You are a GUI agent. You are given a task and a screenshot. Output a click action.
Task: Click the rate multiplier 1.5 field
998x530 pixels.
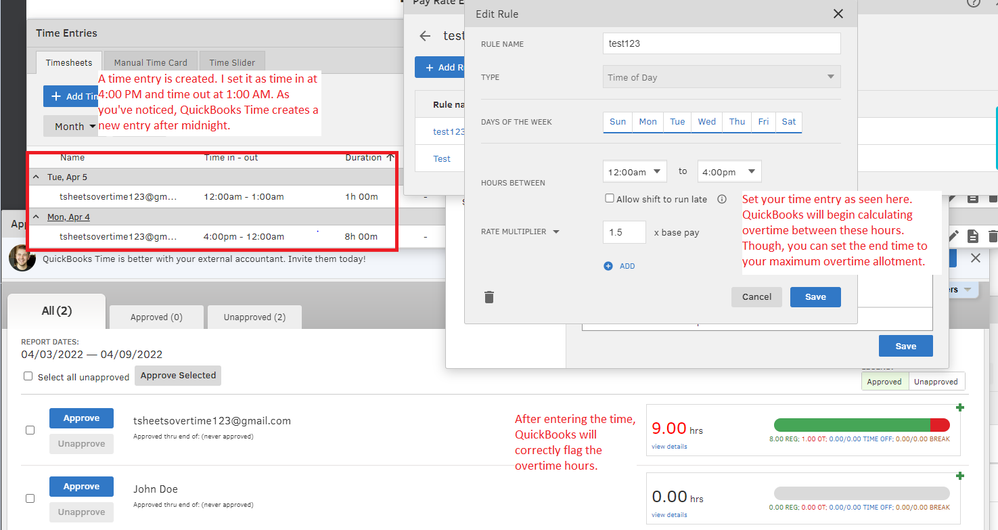tap(624, 232)
